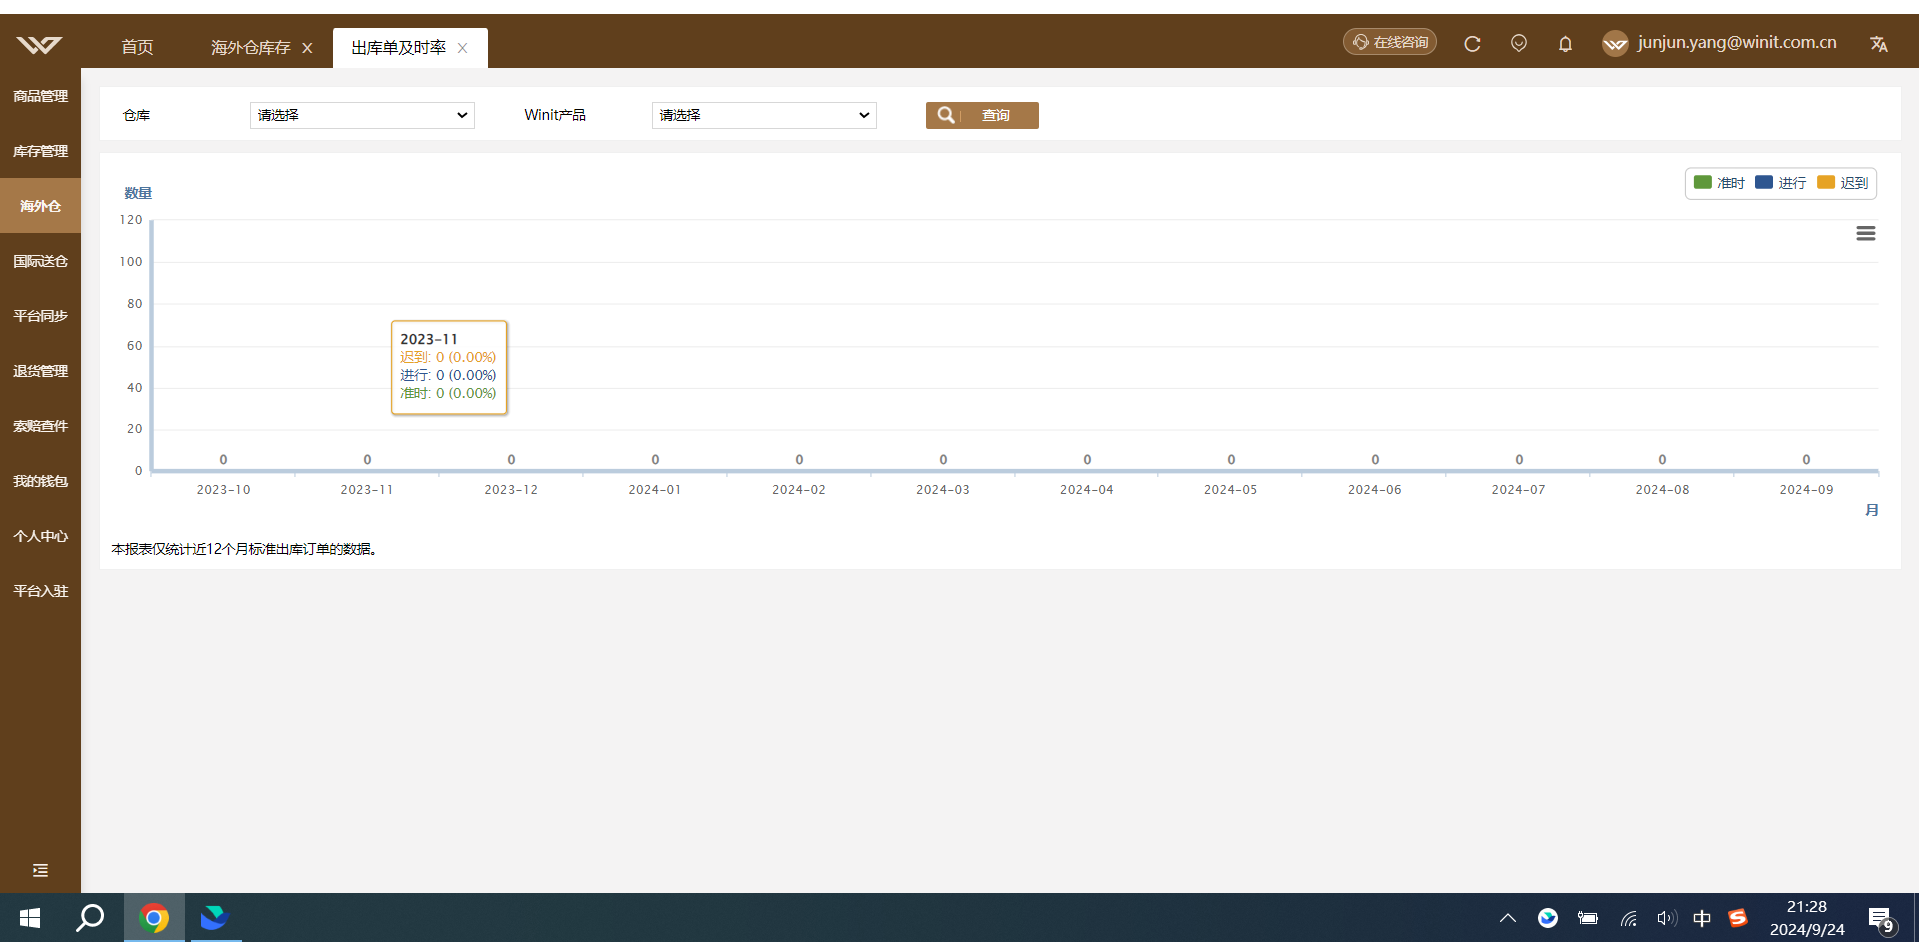Open 我的钱包 in the sidebar
Screen dimensions: 1919x942
tap(40, 481)
